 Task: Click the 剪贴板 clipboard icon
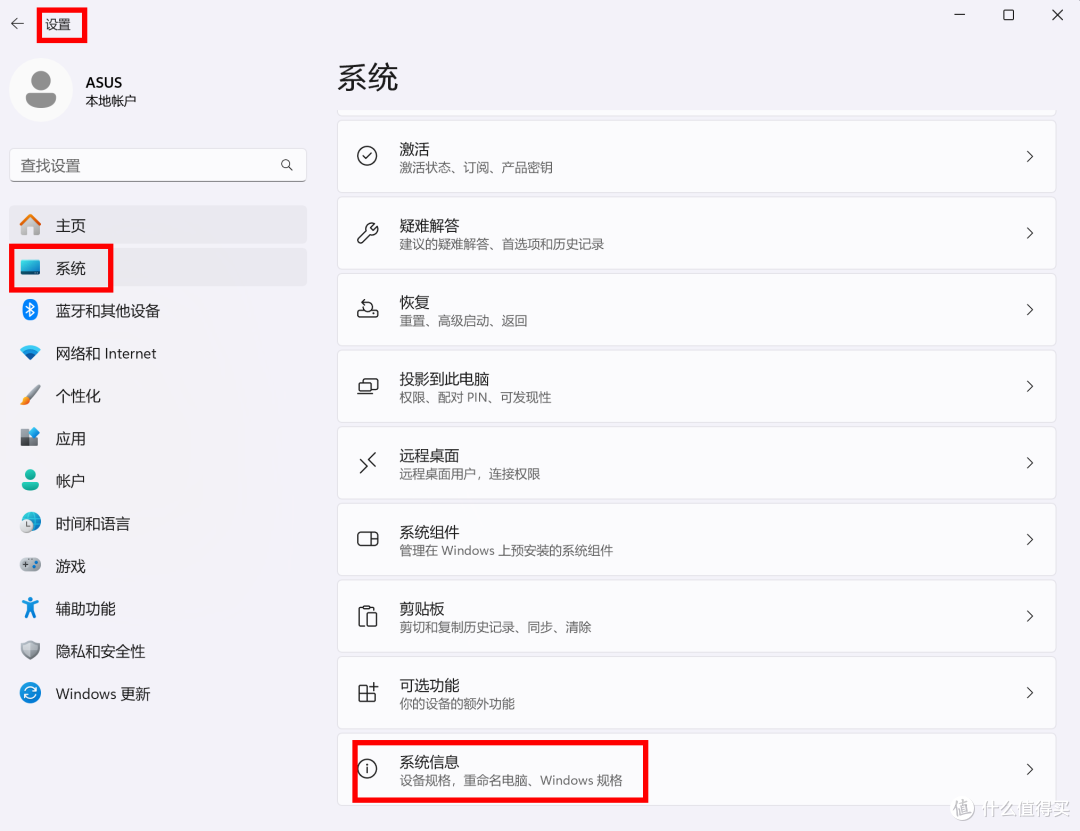(367, 616)
